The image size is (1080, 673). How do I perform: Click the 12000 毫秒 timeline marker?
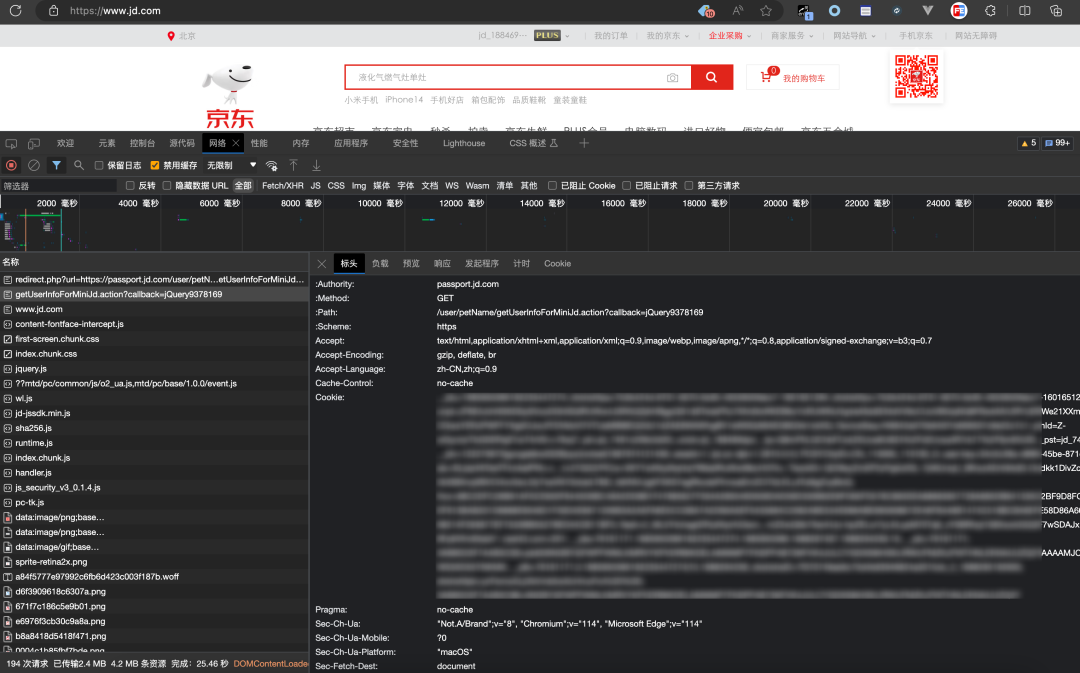(x=461, y=203)
